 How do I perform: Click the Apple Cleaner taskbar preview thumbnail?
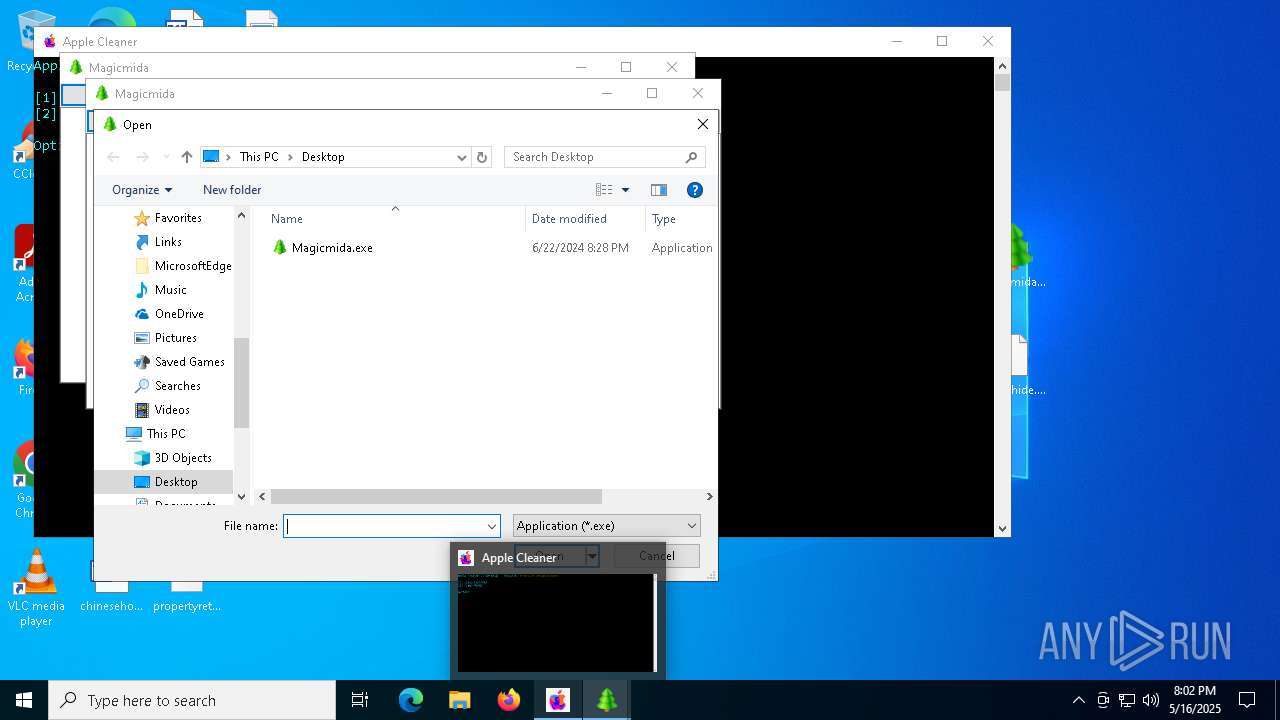[x=557, y=622]
